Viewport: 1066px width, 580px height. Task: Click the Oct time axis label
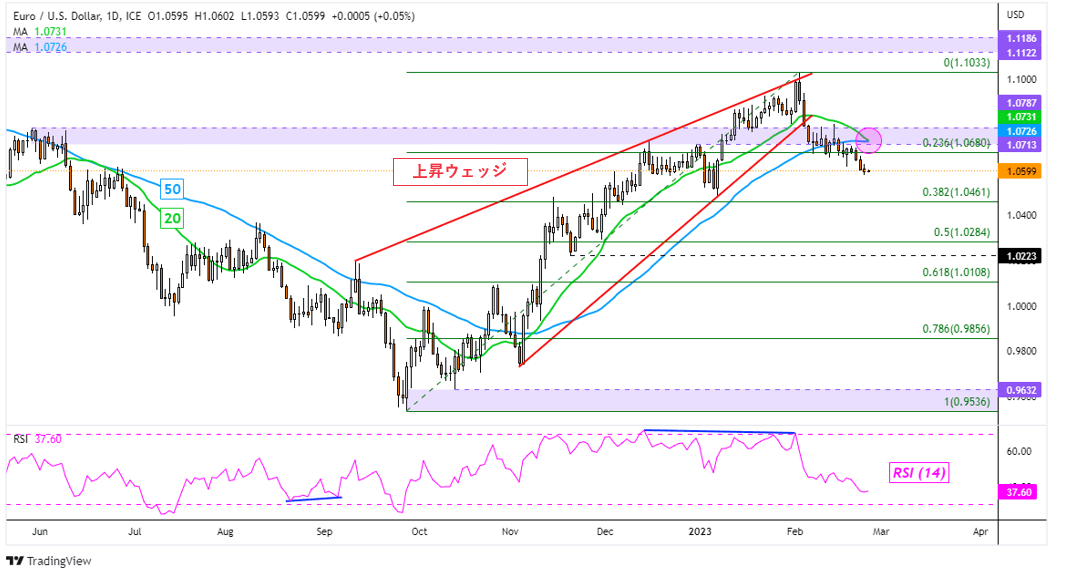coord(419,532)
